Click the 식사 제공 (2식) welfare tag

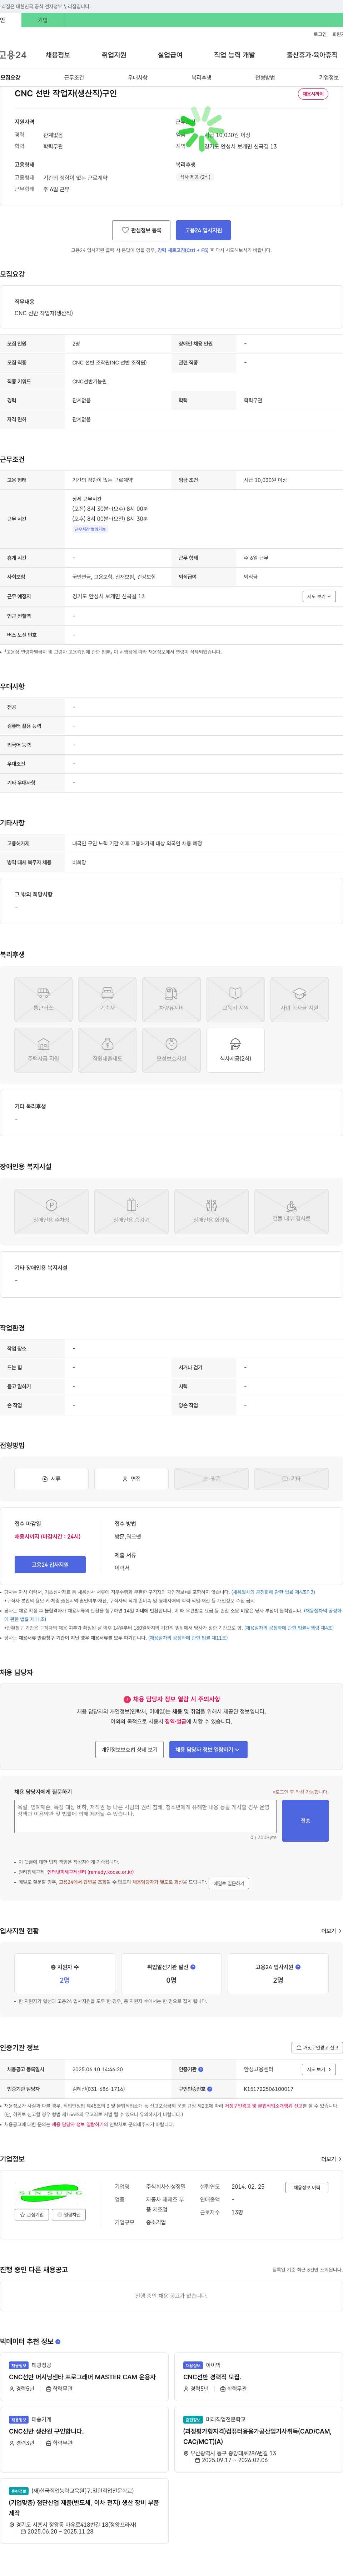195,177
